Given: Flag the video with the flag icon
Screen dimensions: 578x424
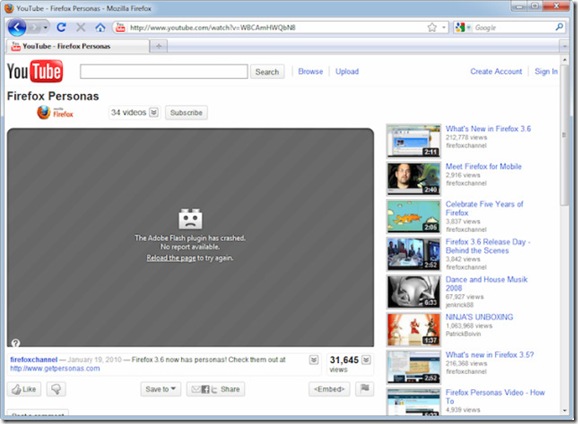Looking at the screenshot, I should 365,389.
